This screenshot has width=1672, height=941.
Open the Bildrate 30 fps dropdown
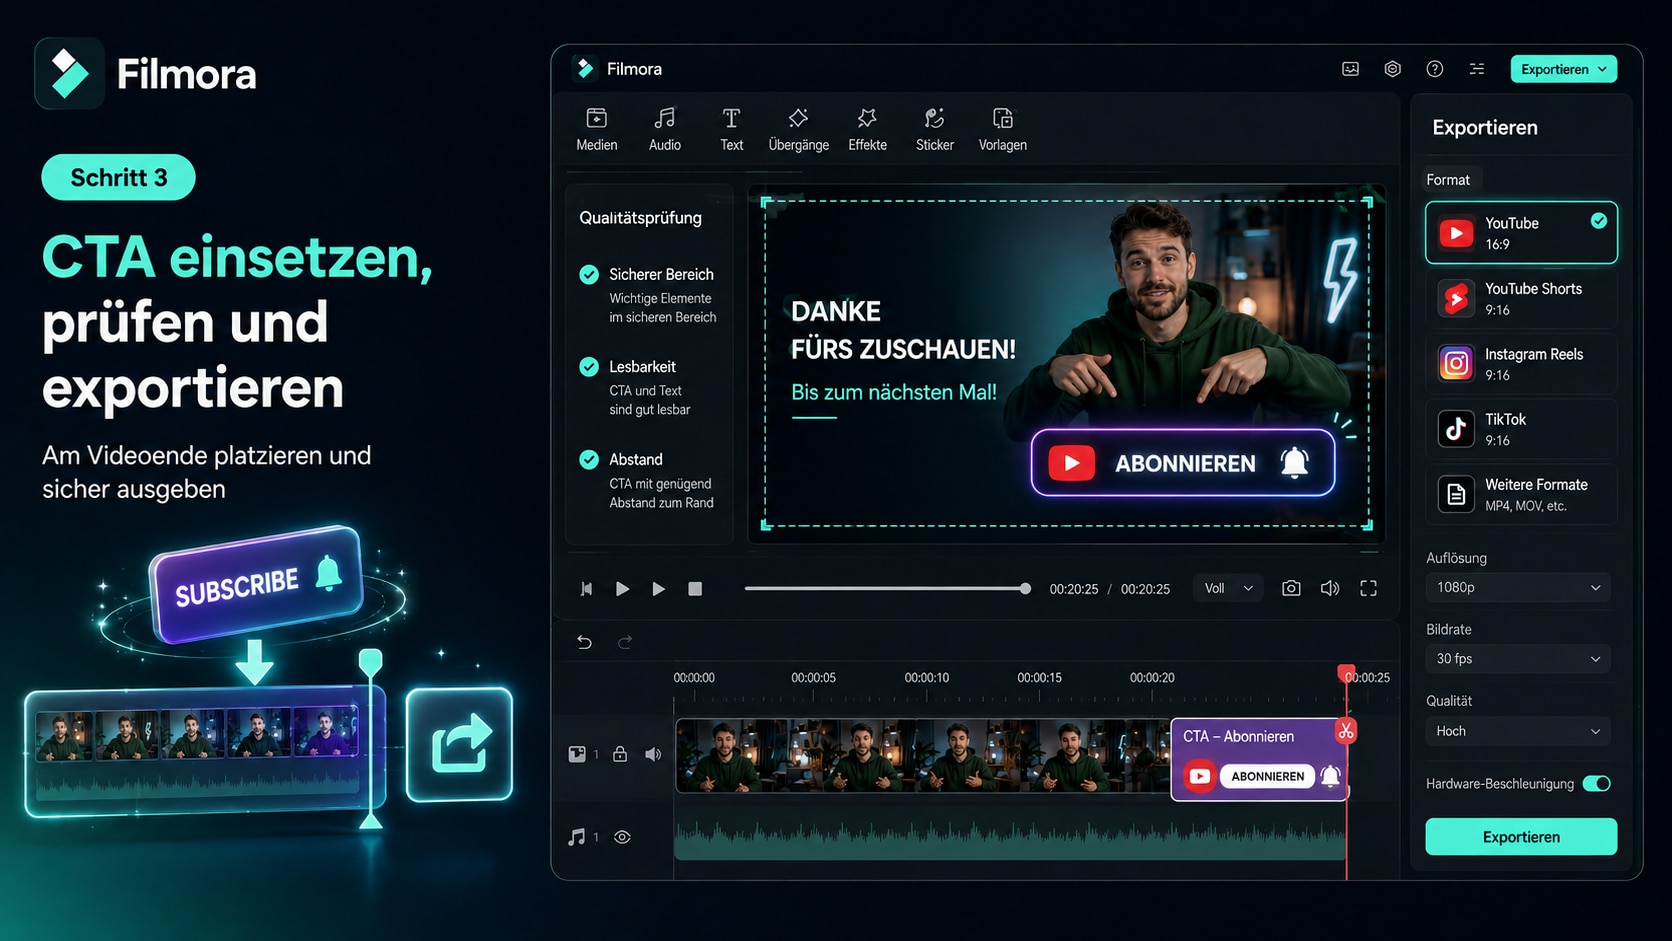(x=1518, y=658)
